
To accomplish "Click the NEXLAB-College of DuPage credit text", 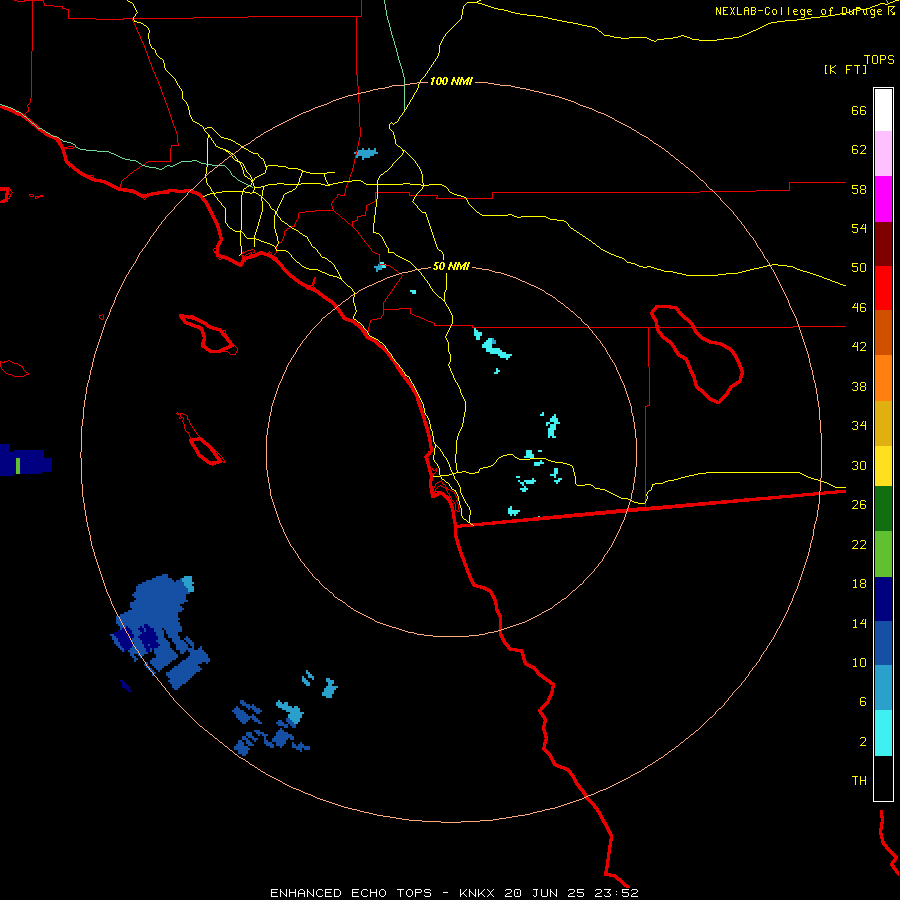I will [x=800, y=11].
